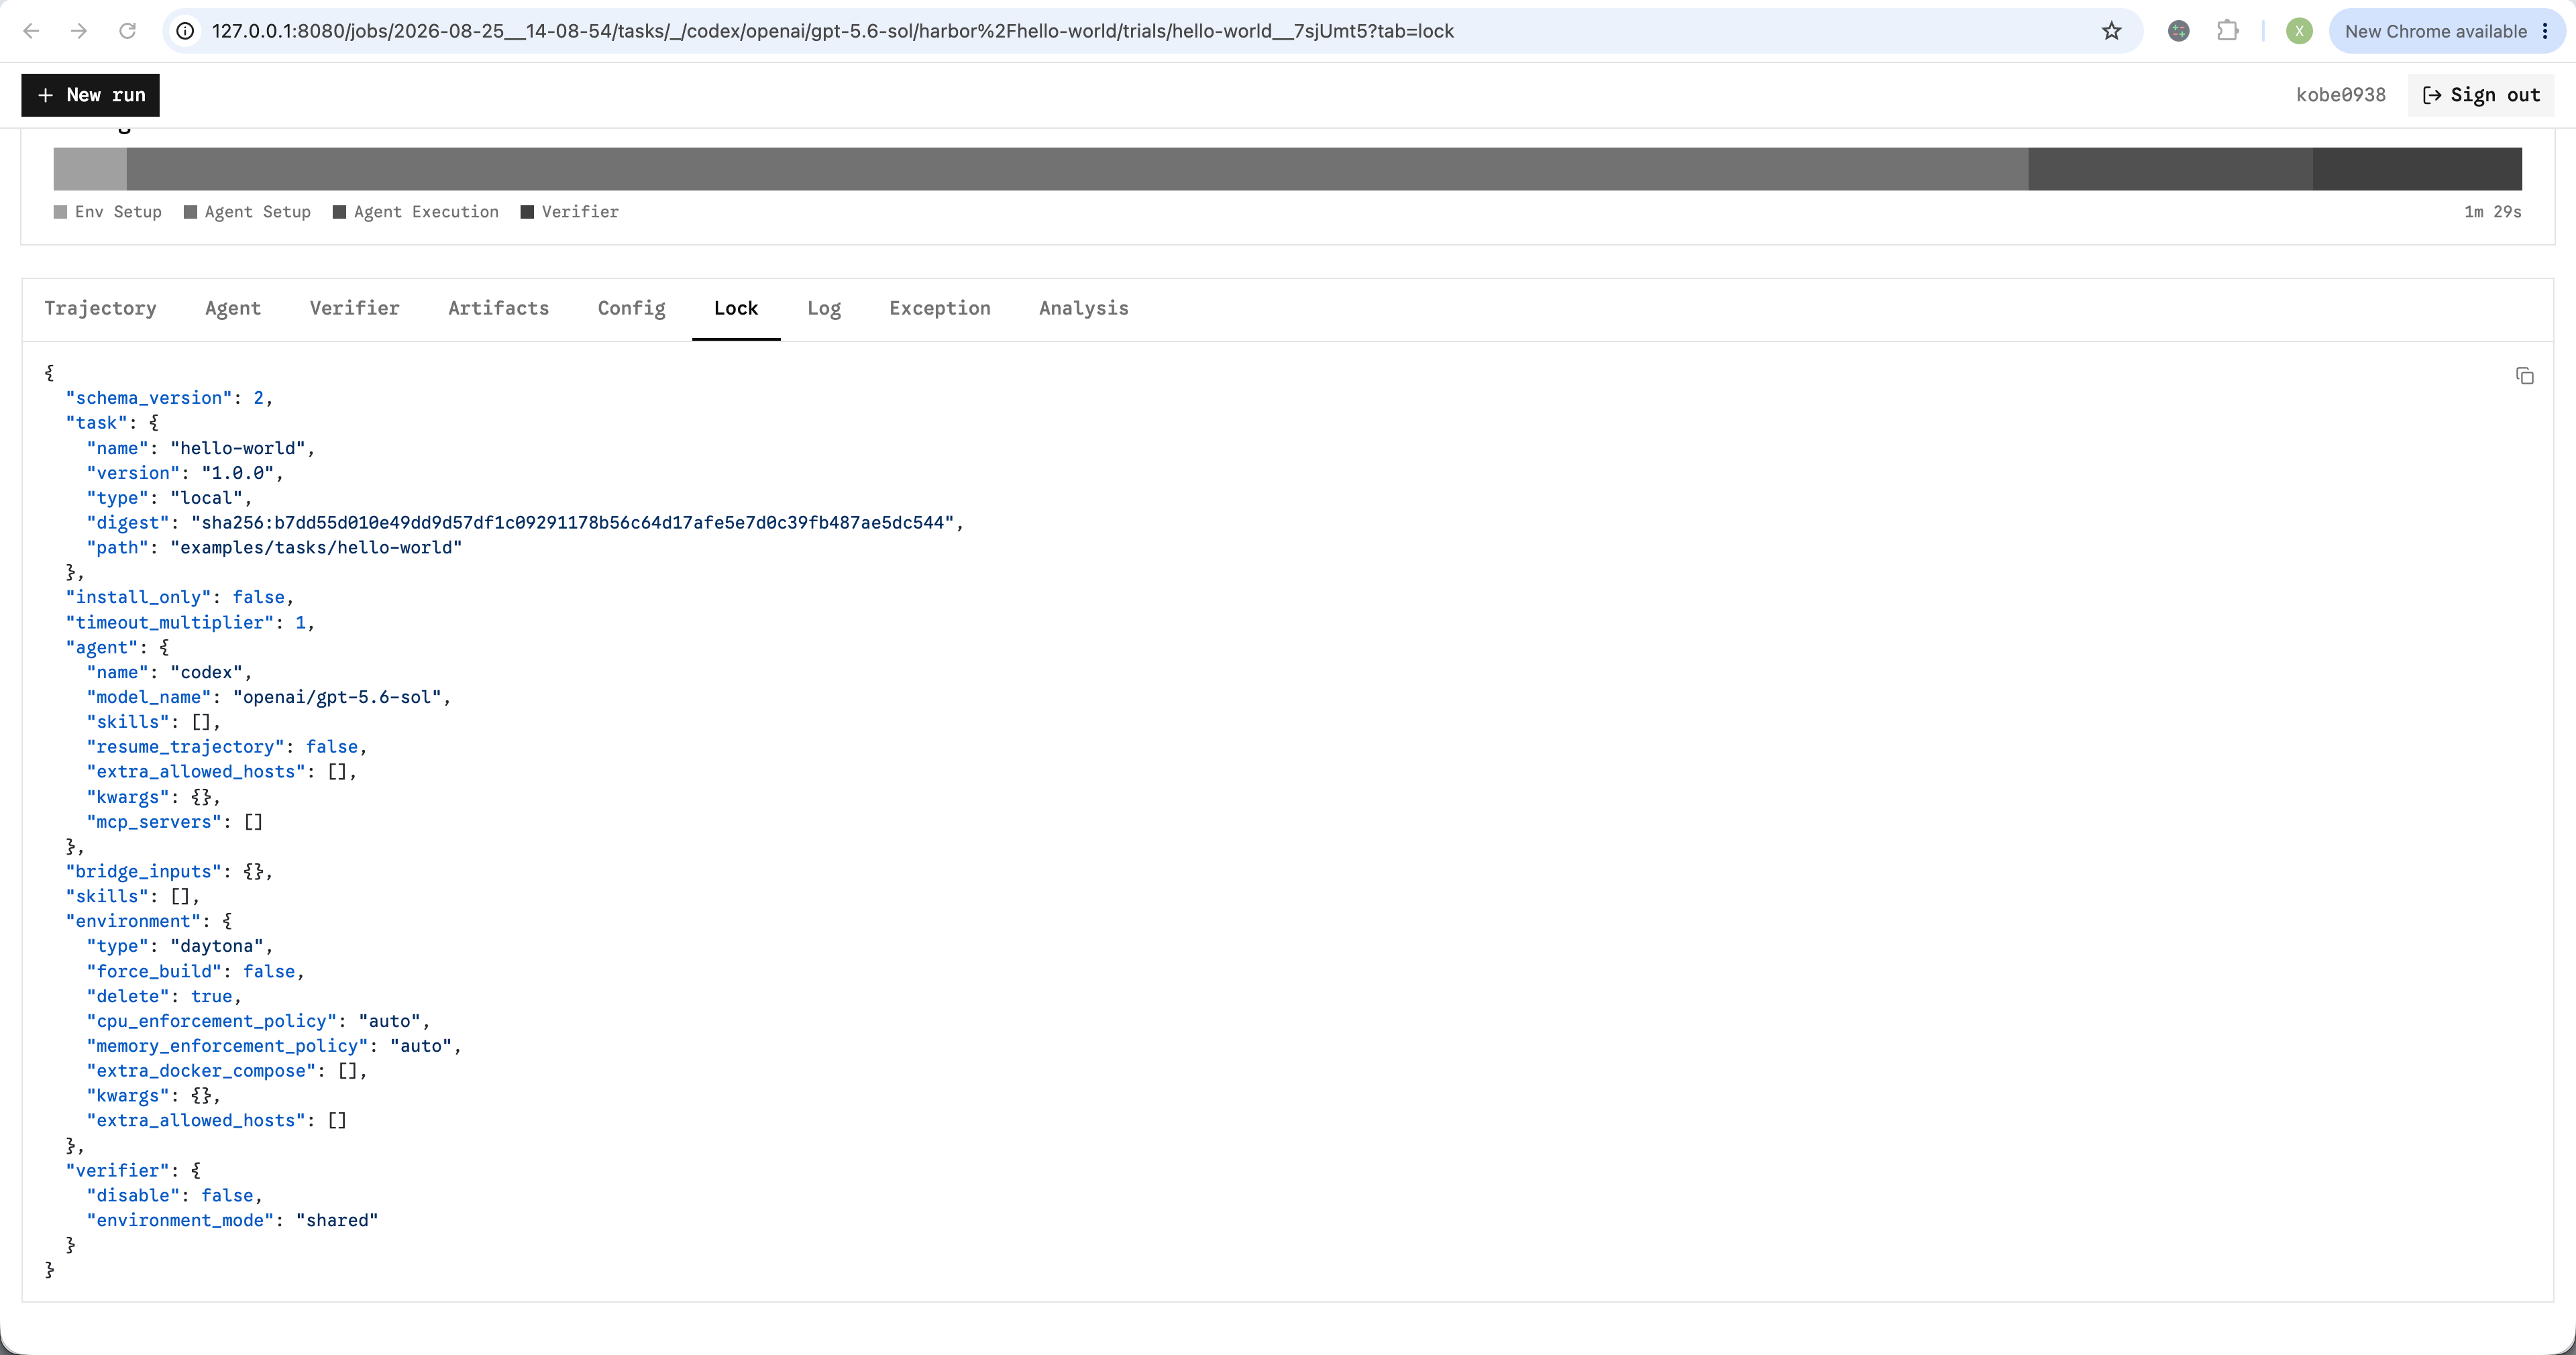This screenshot has width=2576, height=1355.
Task: Click the "memory_enforcement_policy" key
Action: [227, 1046]
